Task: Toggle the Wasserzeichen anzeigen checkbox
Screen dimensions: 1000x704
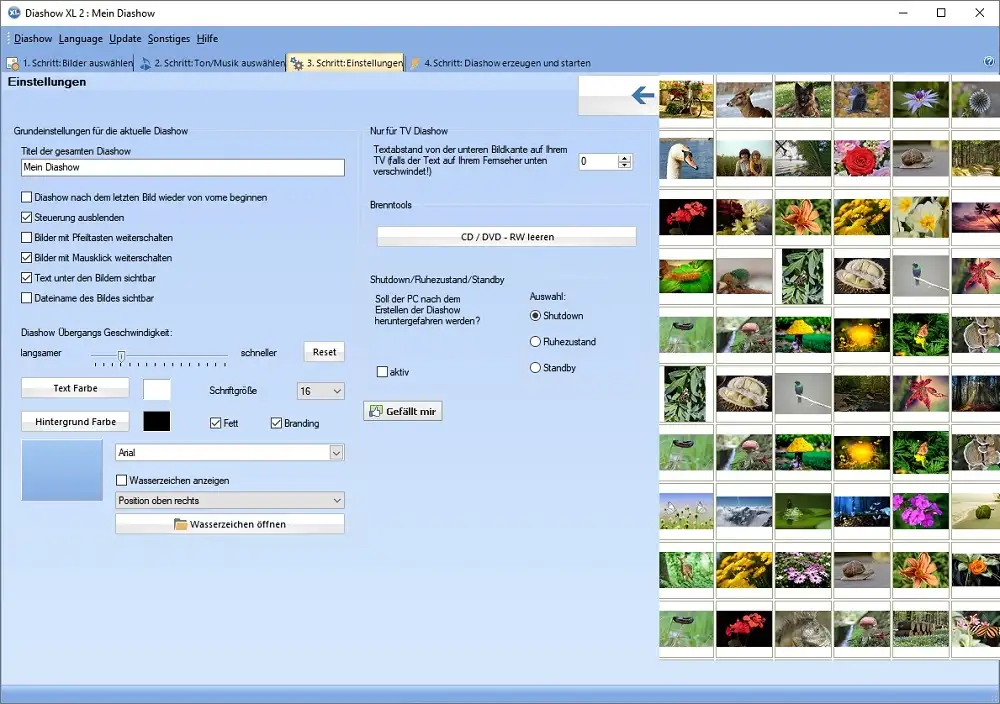Action: pos(122,481)
